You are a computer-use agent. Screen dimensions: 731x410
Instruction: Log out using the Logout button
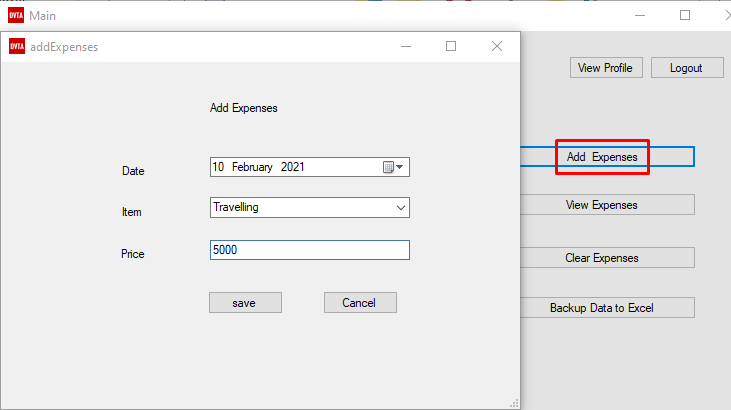(x=687, y=68)
